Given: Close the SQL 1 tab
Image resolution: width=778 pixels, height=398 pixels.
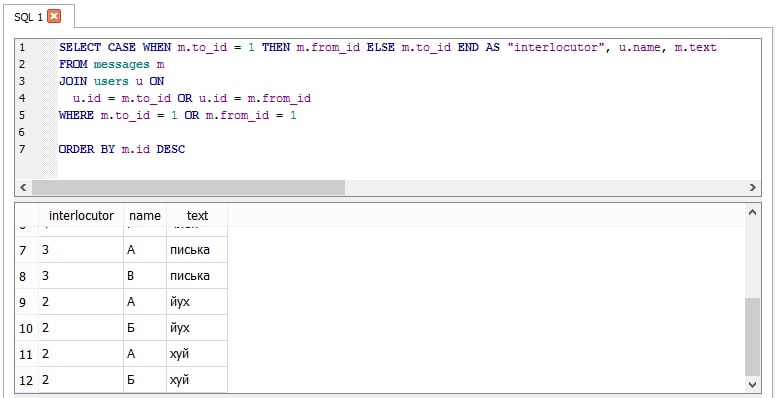Looking at the screenshot, I should (x=54, y=16).
